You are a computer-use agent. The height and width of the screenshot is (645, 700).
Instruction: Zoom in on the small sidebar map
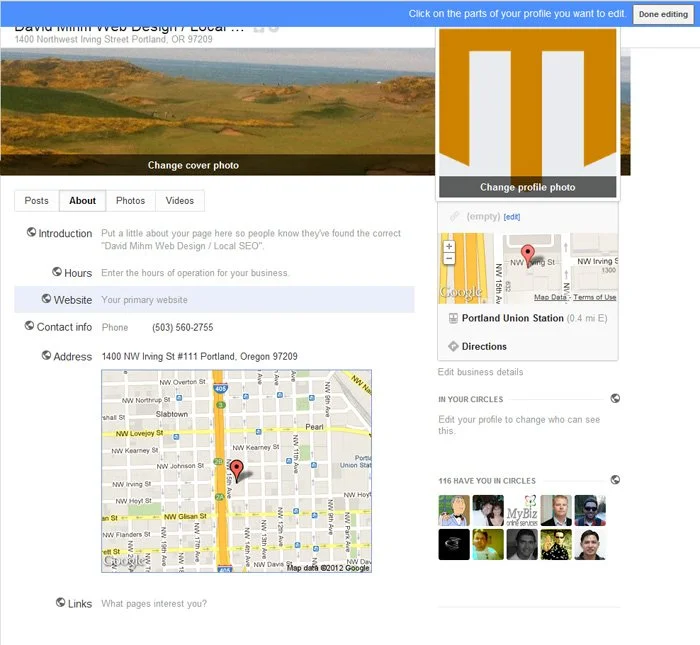(x=449, y=246)
